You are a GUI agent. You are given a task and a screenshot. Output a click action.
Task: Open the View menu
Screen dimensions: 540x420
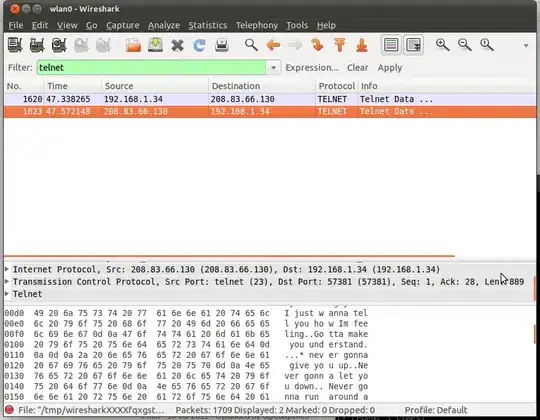tap(67, 25)
